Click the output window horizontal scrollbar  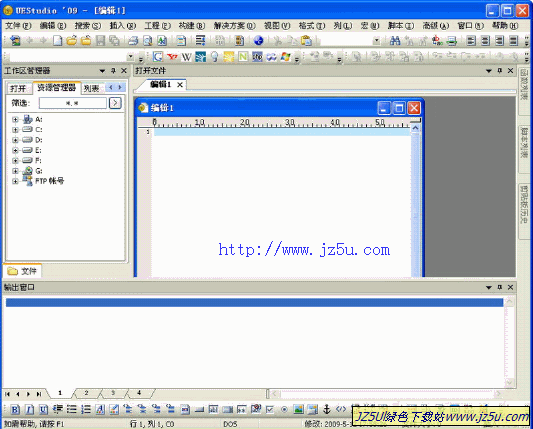(x=386, y=394)
